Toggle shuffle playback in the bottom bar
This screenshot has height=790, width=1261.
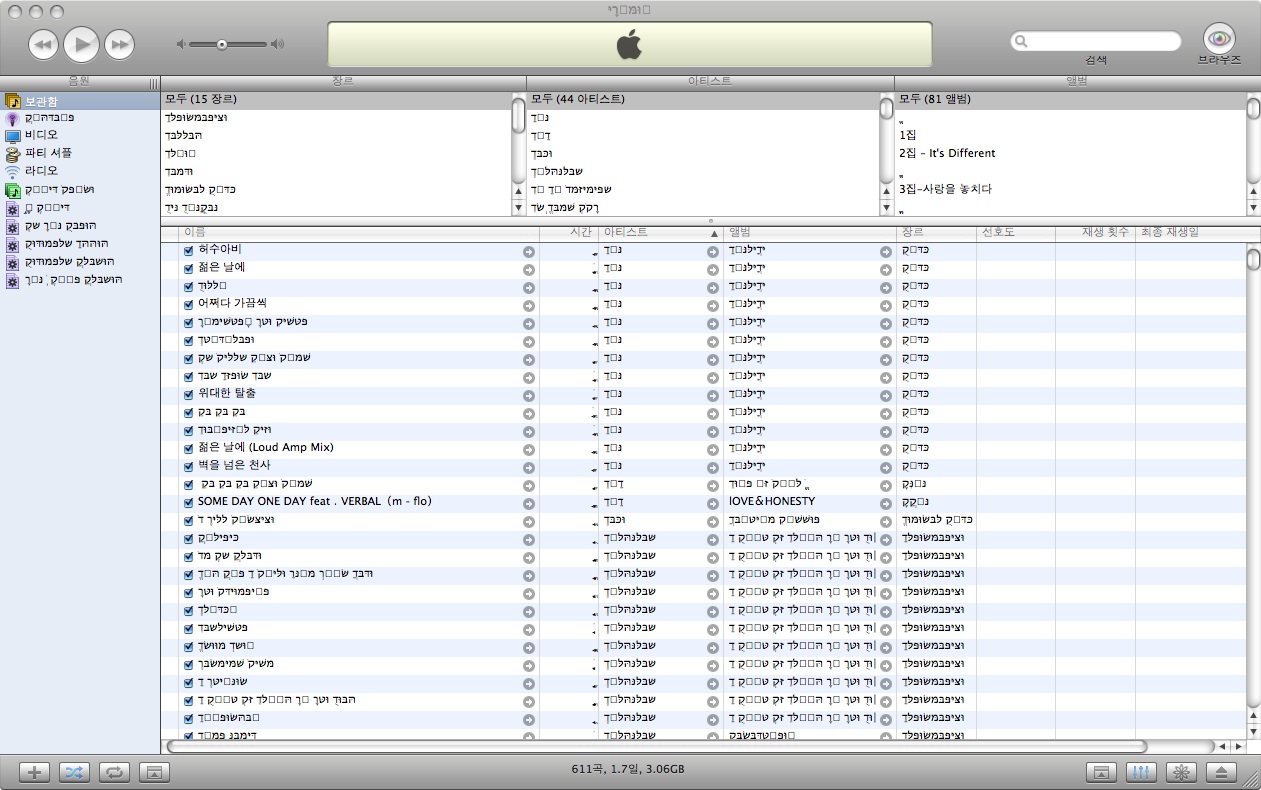(x=74, y=772)
